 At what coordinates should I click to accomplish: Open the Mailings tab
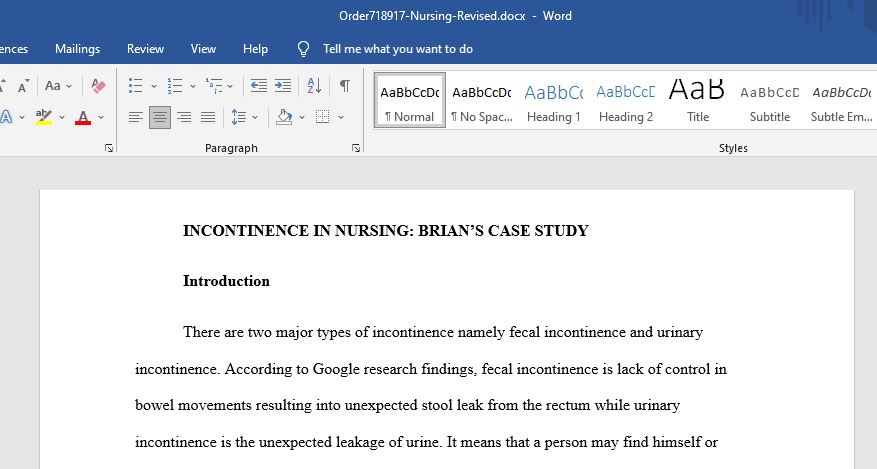click(77, 49)
